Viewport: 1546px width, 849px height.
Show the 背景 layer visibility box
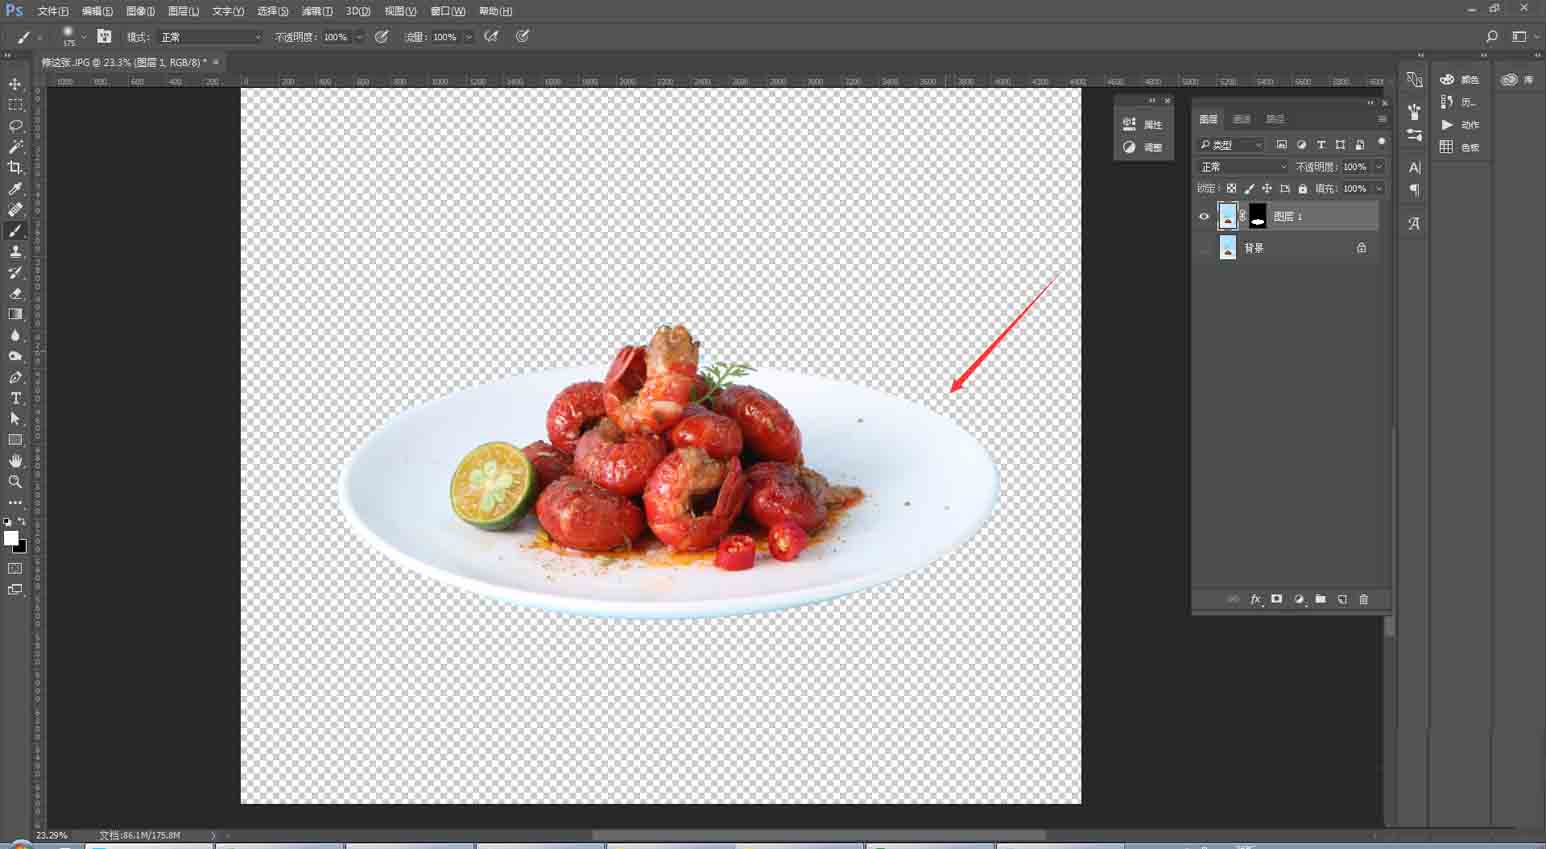(1204, 248)
